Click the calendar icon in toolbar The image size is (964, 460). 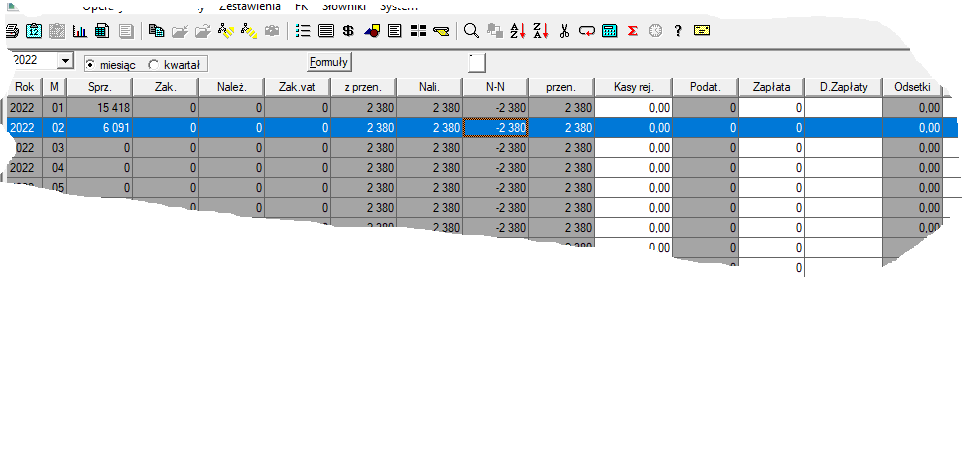[32, 31]
